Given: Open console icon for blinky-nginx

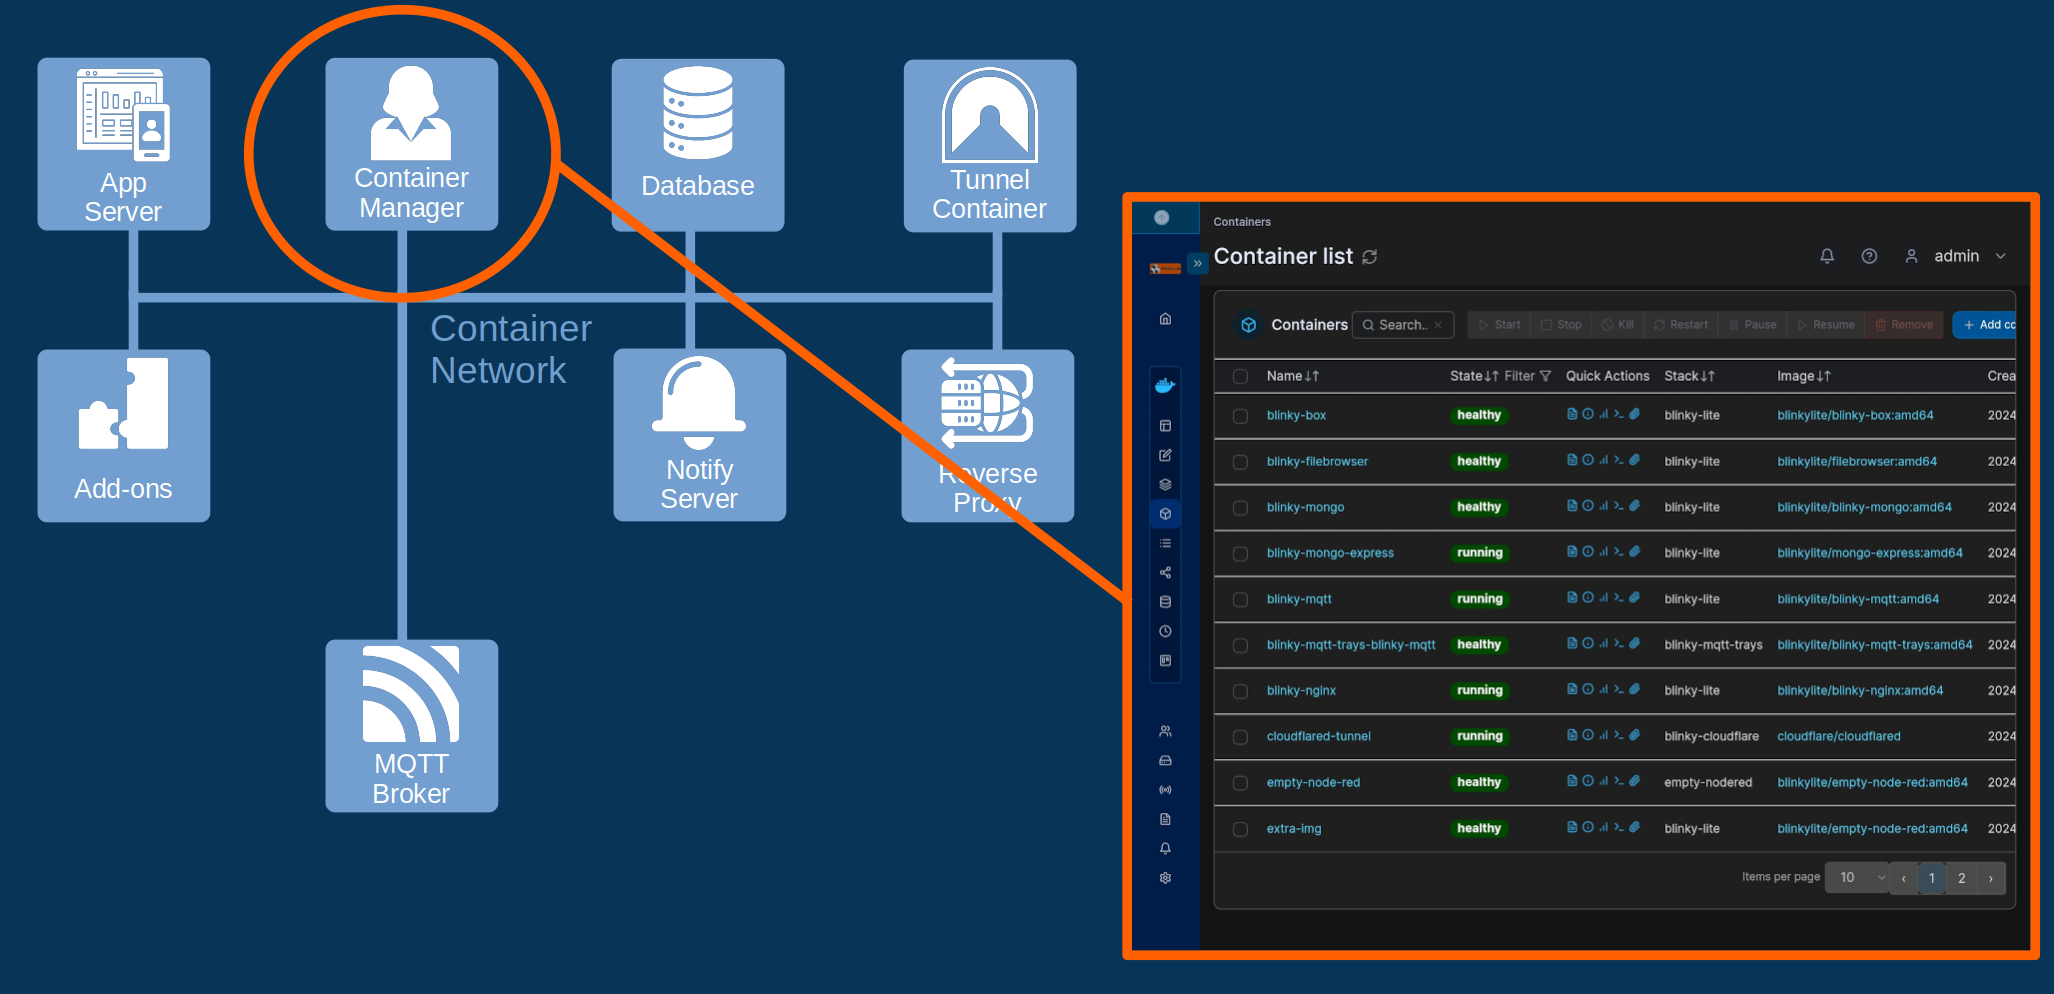Looking at the screenshot, I should (1618, 689).
